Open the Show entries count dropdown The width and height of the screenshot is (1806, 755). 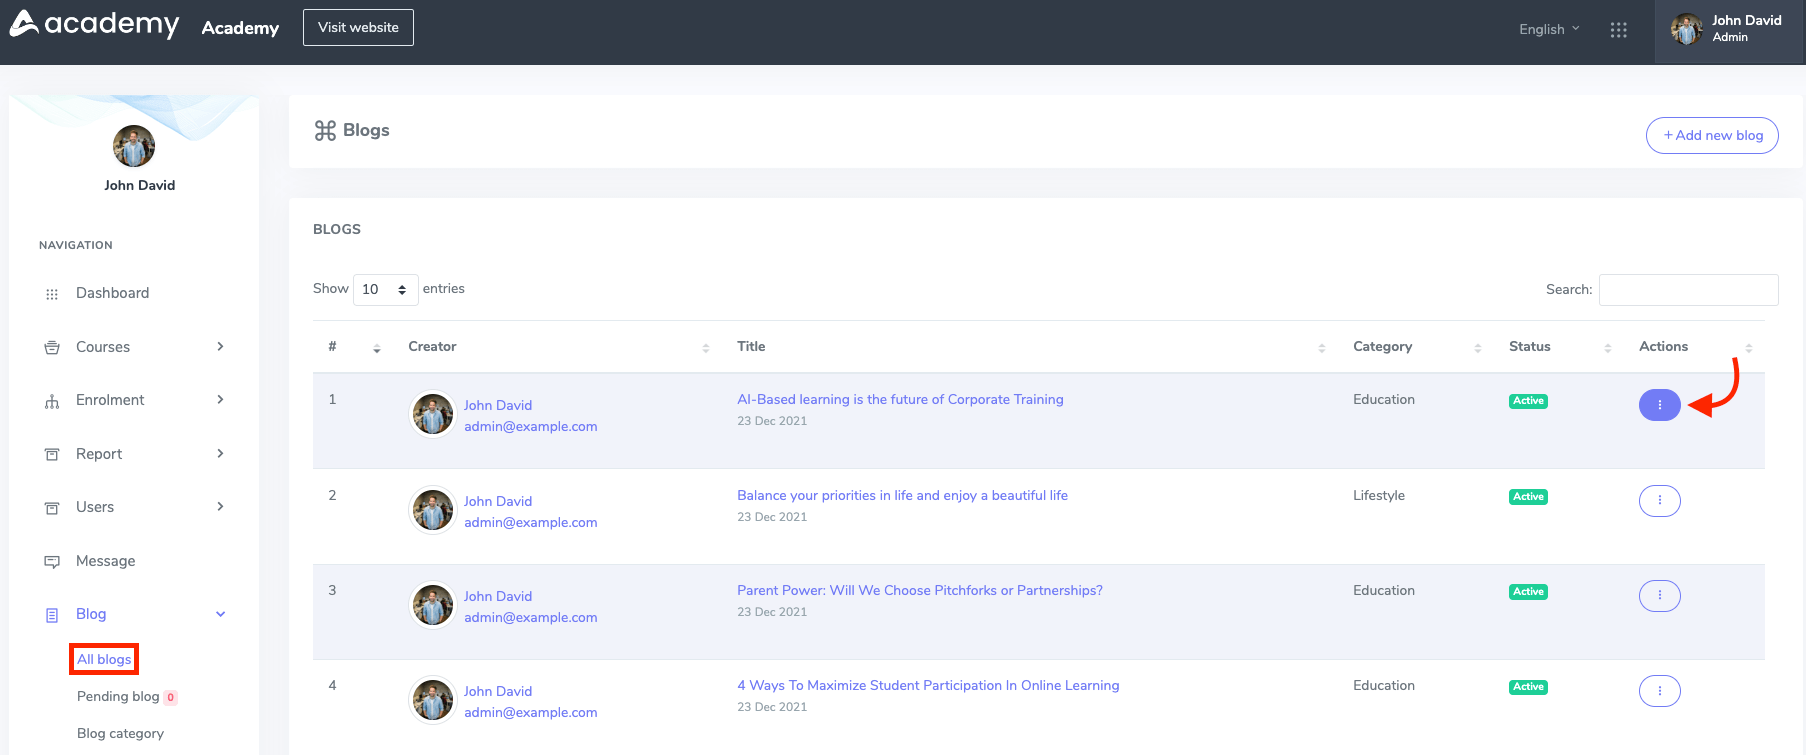click(x=385, y=290)
